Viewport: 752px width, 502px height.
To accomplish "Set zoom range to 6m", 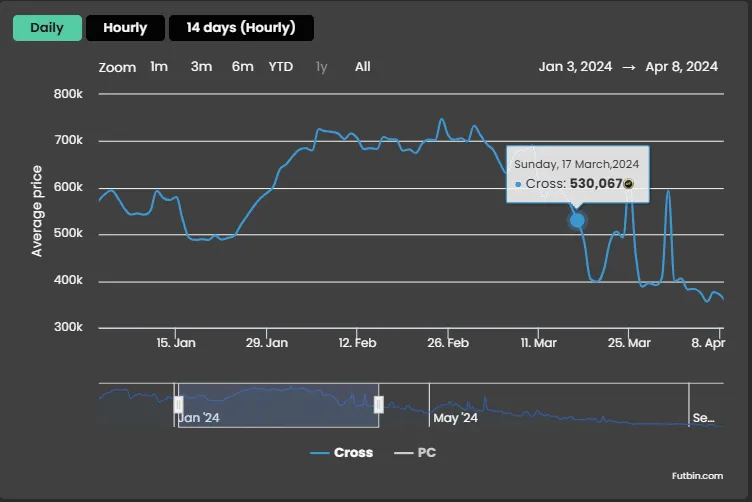I will [x=242, y=67].
